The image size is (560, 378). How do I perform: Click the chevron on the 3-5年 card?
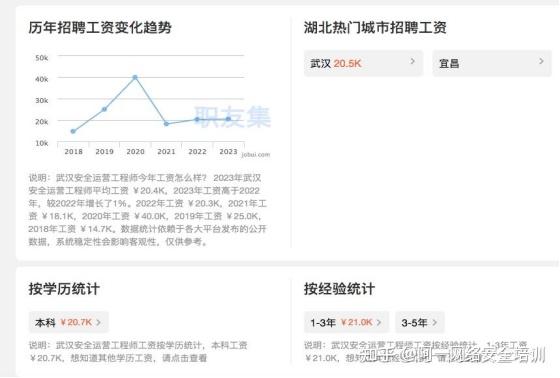(435, 322)
